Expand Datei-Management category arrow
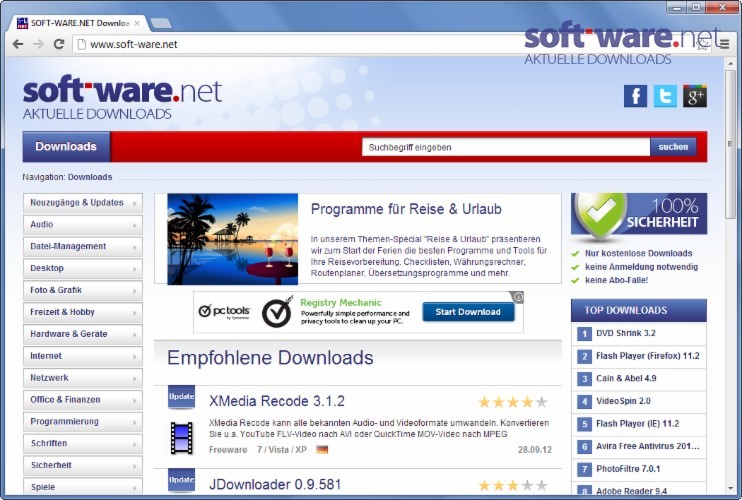The height and width of the screenshot is (500, 742). tap(134, 247)
